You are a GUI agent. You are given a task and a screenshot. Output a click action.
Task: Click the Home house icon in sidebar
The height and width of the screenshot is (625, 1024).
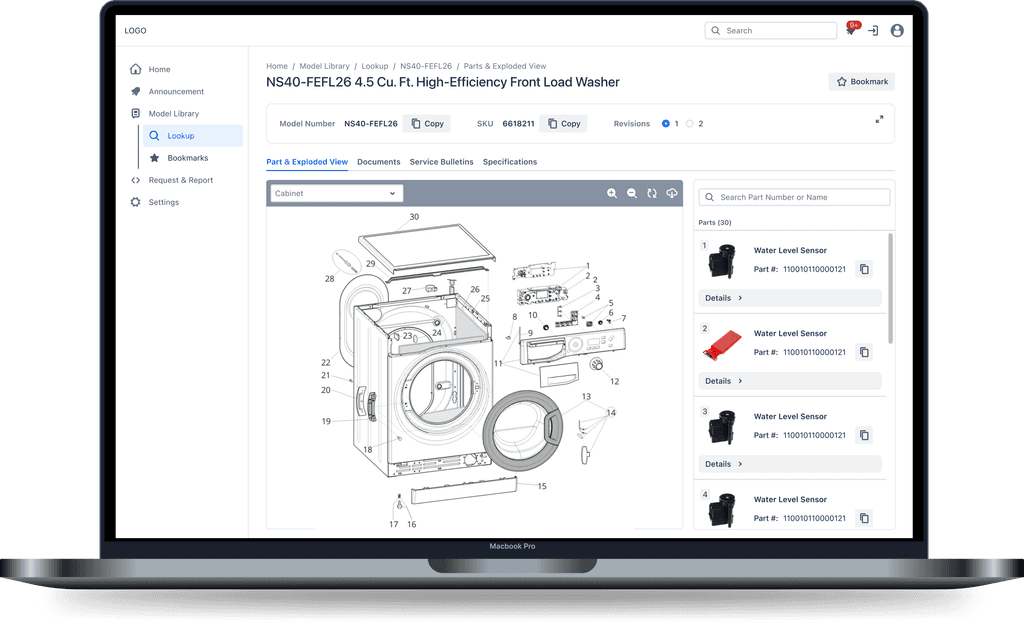tap(135, 69)
